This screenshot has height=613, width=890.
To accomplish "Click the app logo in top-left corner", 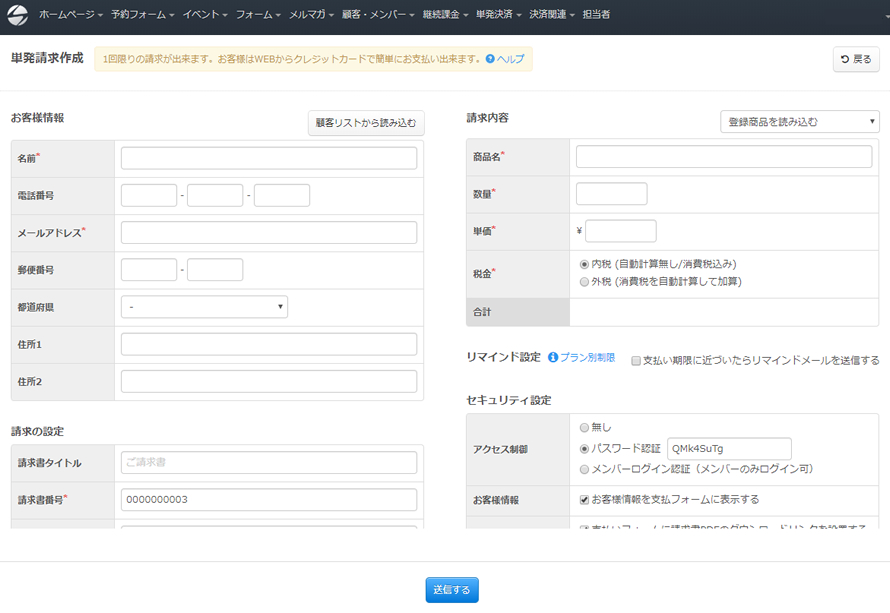I will [18, 15].
